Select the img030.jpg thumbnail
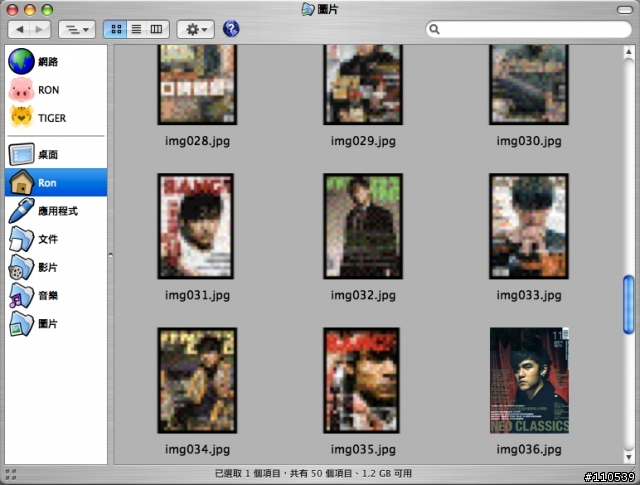Image resolution: width=640 pixels, height=485 pixels. click(529, 85)
